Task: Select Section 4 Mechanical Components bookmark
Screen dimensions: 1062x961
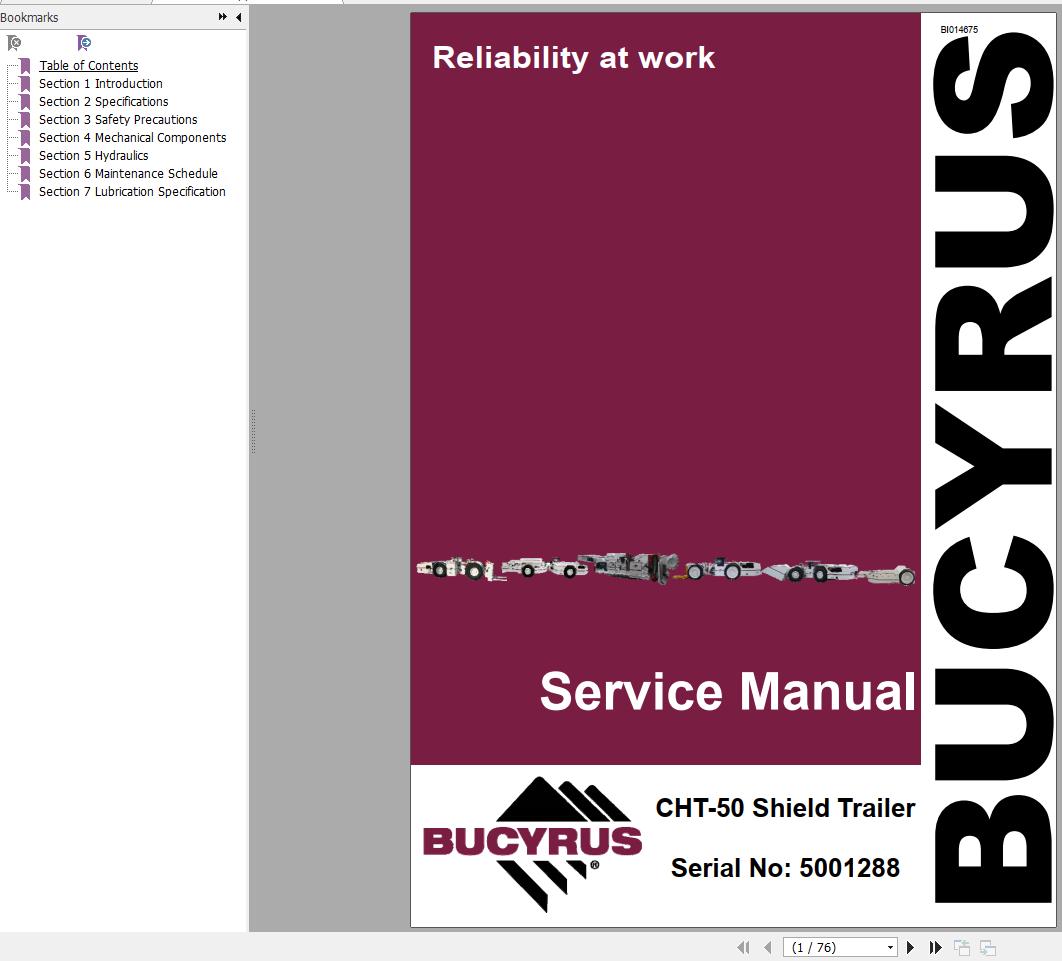Action: point(133,137)
